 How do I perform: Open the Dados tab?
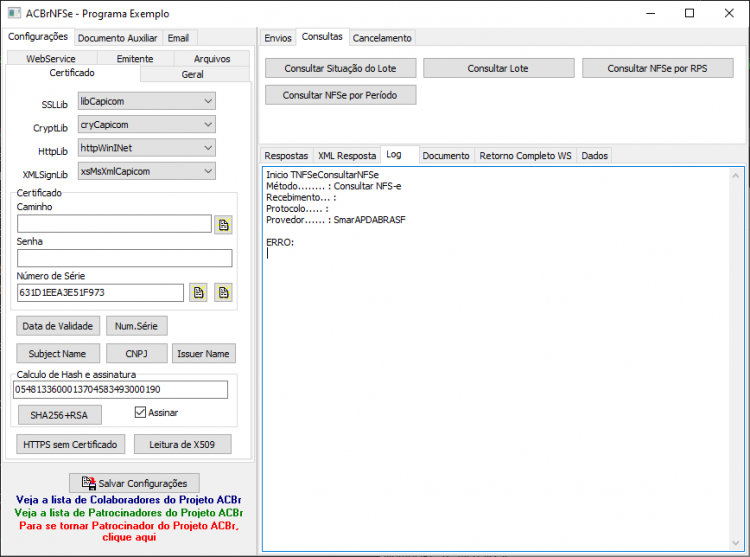pyautogui.click(x=595, y=156)
